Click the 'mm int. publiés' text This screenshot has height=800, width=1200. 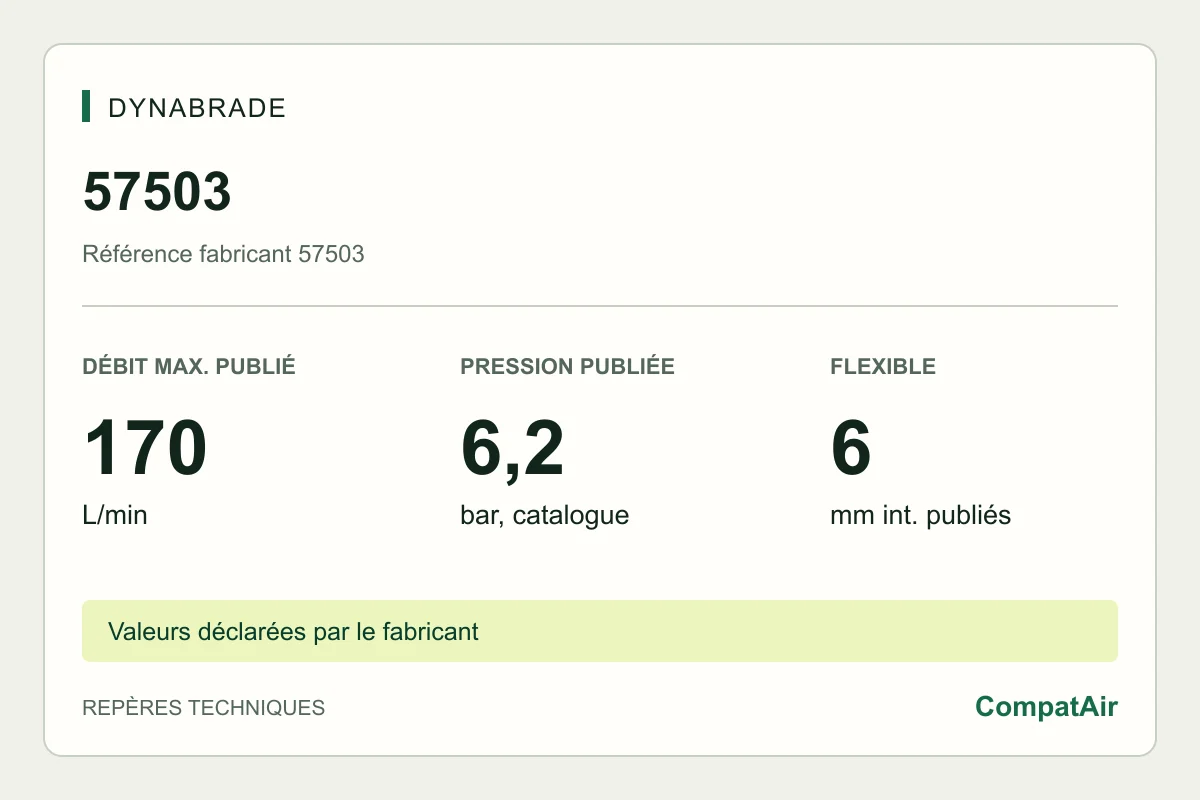pyautogui.click(x=920, y=516)
